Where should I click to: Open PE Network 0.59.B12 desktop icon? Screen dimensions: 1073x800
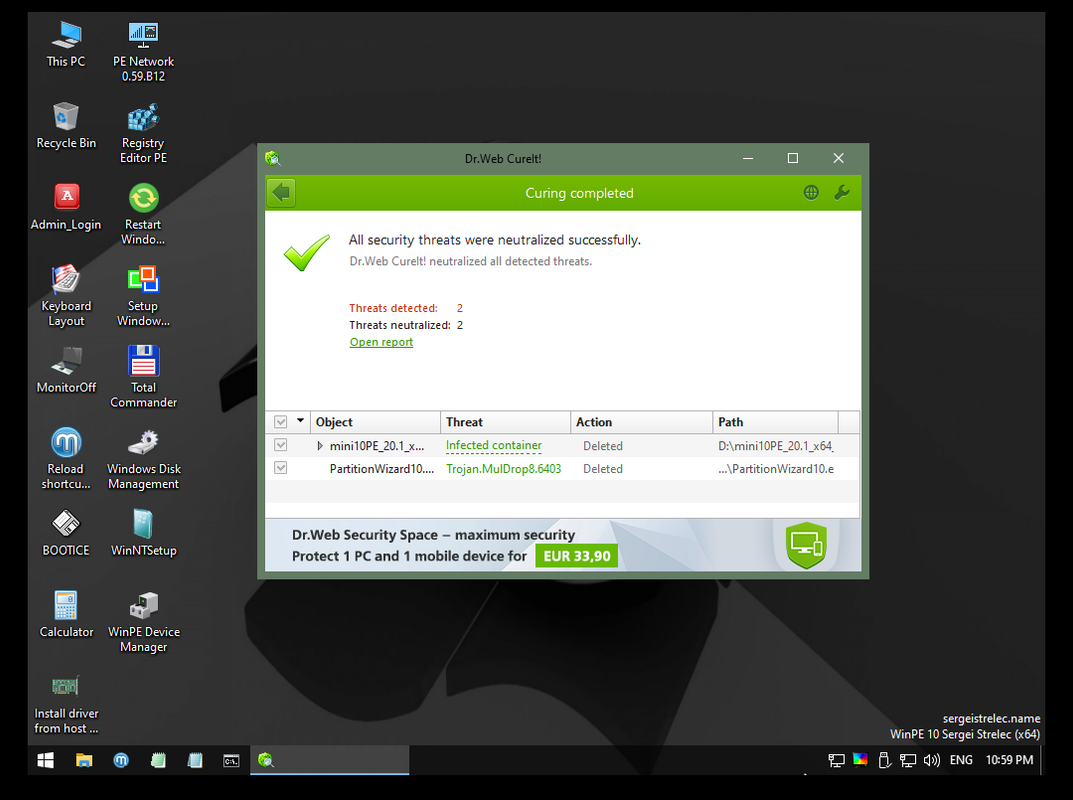143,52
